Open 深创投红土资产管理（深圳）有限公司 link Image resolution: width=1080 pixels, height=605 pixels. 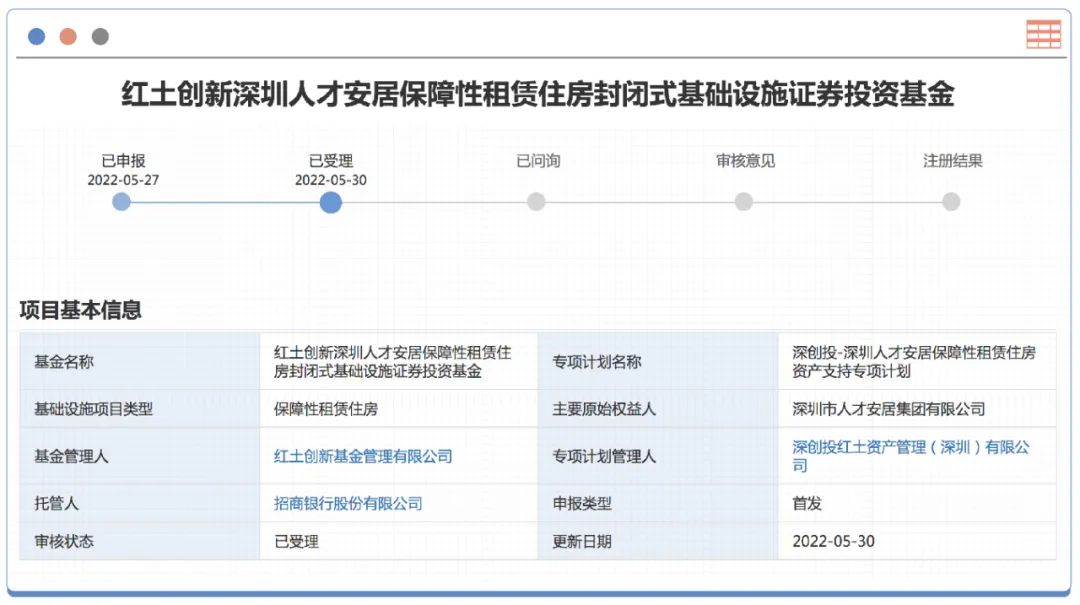[x=910, y=456]
